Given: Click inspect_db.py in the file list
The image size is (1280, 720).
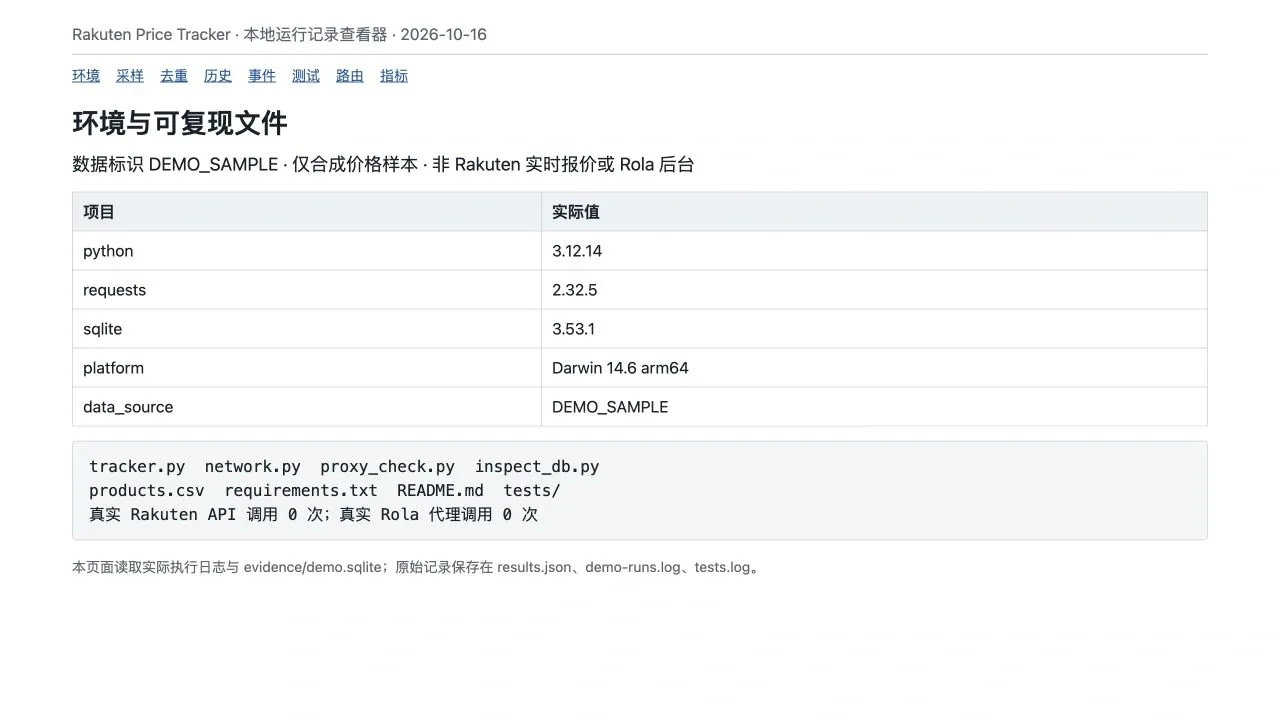Looking at the screenshot, I should 537,467.
